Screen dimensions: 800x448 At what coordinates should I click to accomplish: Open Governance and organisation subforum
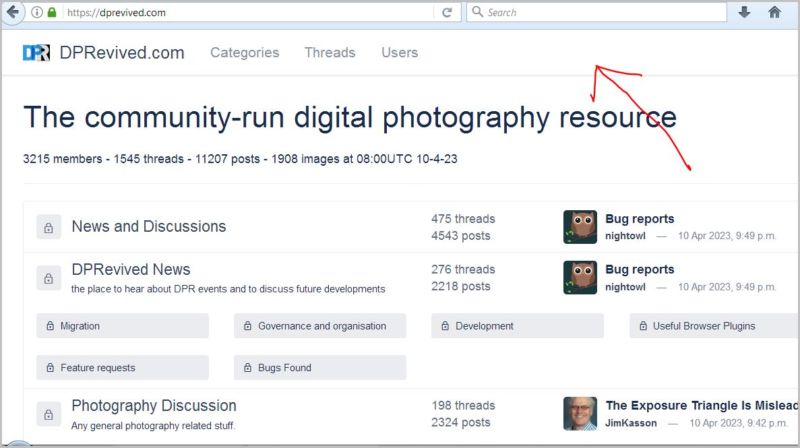point(320,326)
